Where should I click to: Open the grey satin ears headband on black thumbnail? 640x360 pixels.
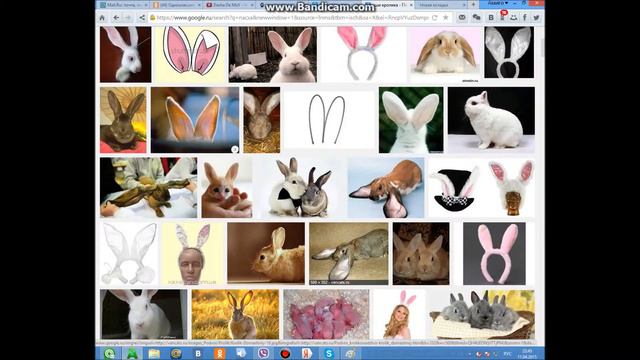pyautogui.click(x=509, y=52)
